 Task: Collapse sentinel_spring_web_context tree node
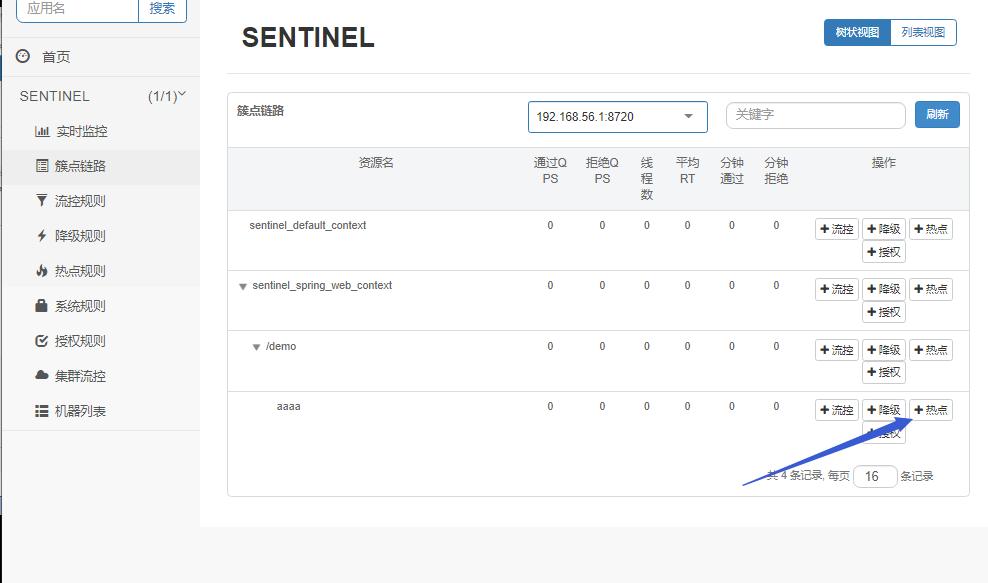click(x=243, y=287)
